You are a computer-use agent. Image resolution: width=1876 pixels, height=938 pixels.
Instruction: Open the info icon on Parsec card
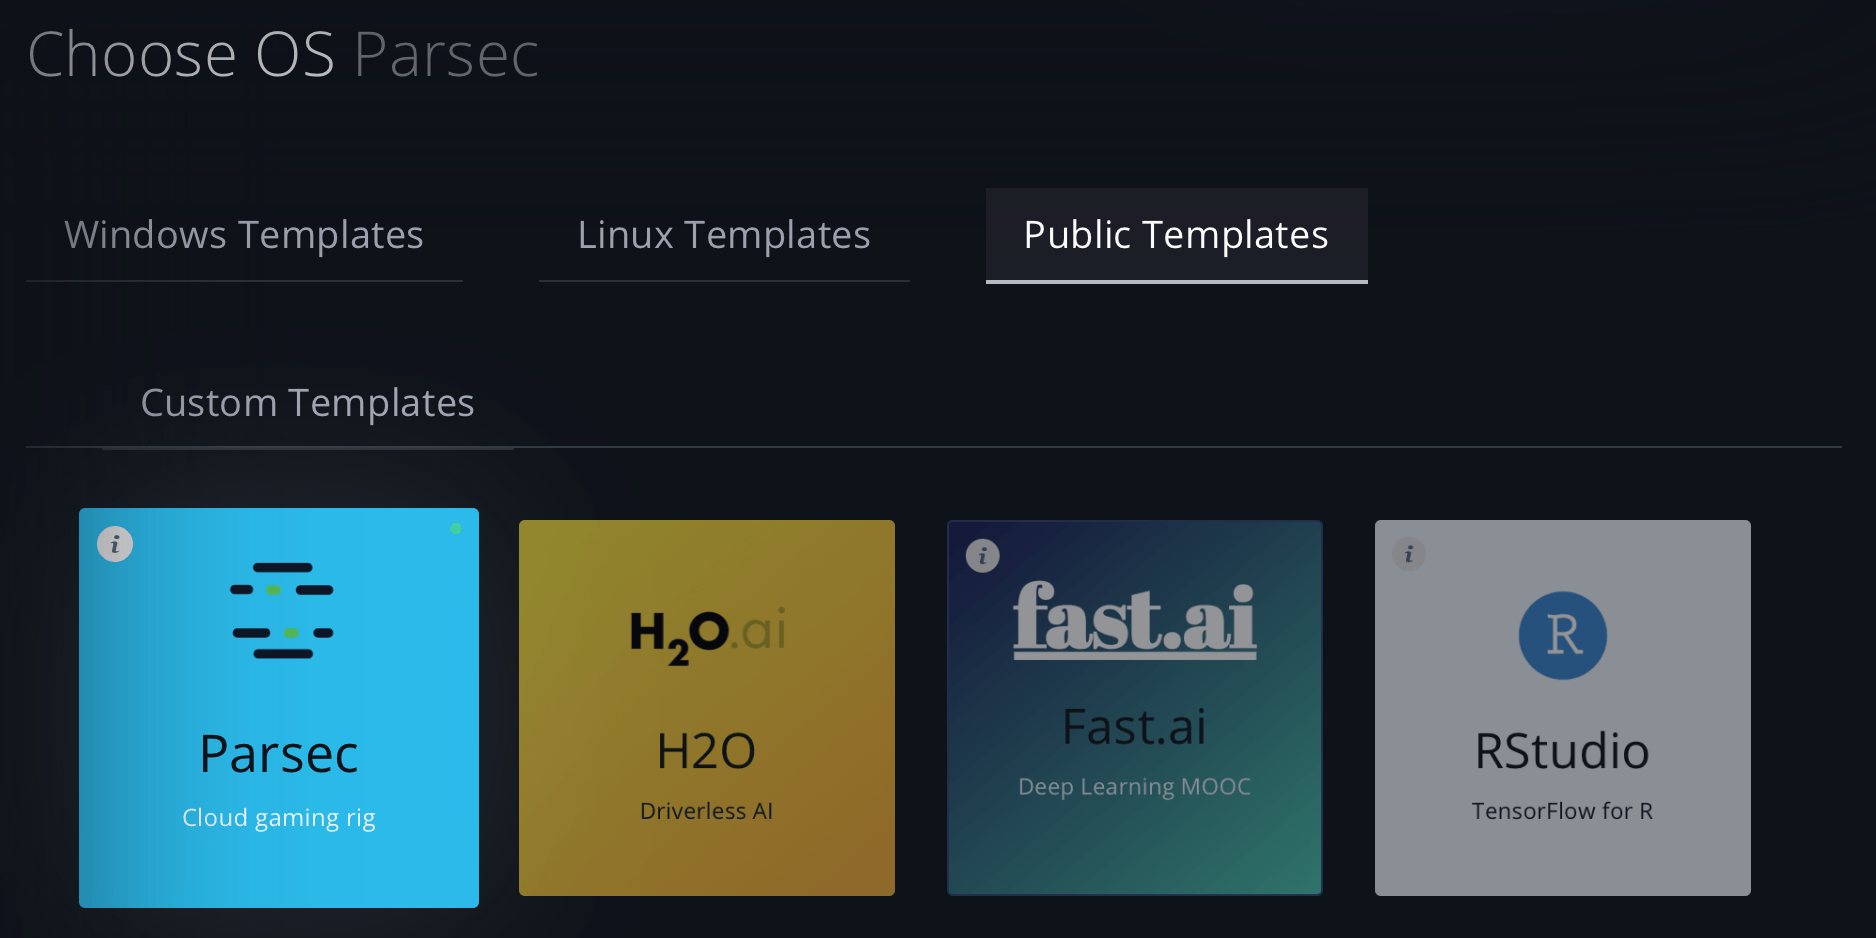click(x=115, y=544)
